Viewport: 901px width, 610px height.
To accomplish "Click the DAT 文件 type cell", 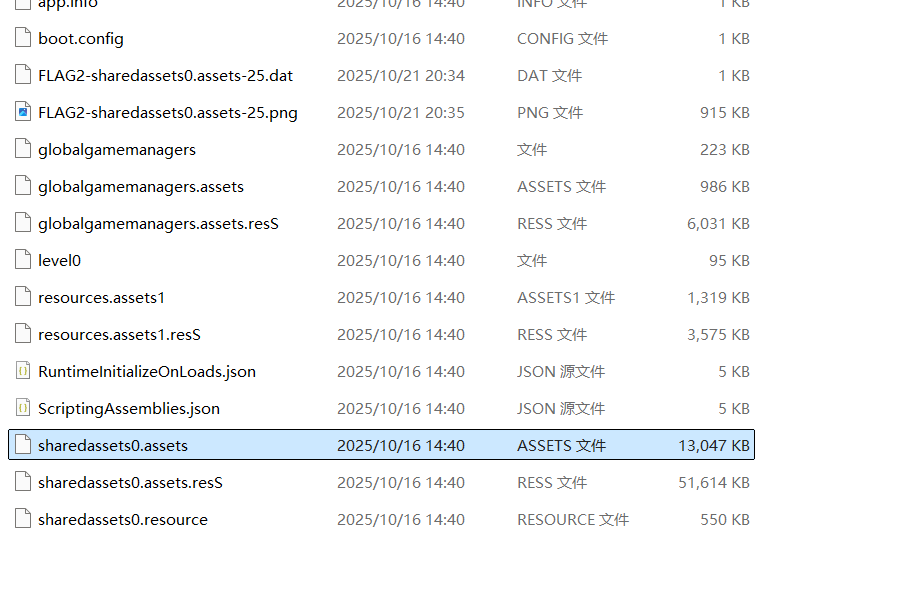I will 550,75.
